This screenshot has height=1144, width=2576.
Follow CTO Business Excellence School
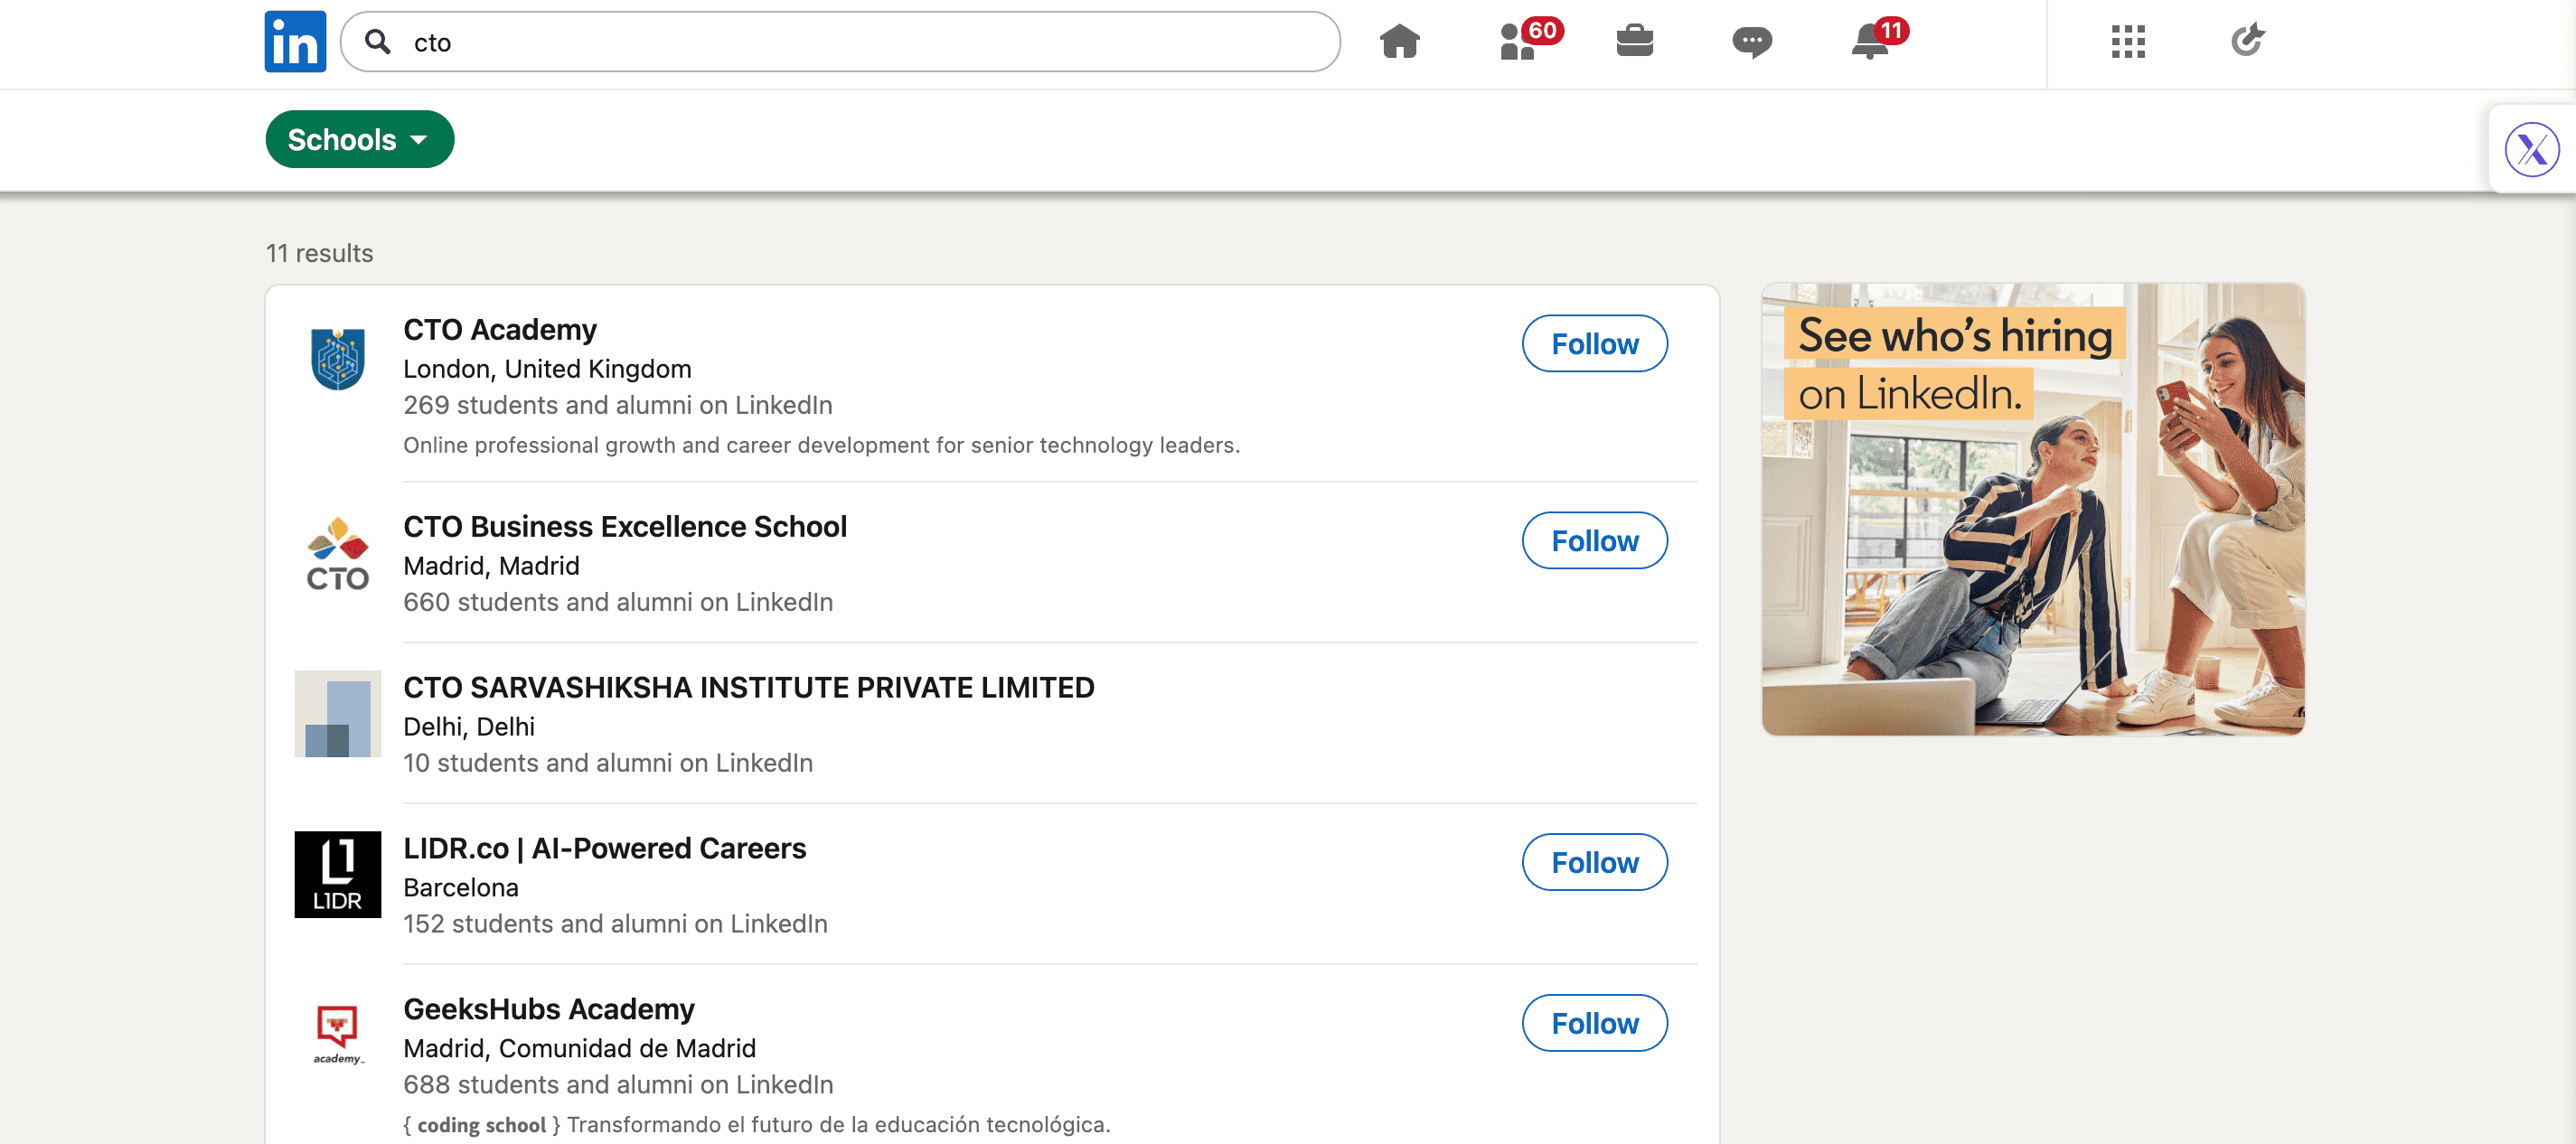(x=1594, y=541)
